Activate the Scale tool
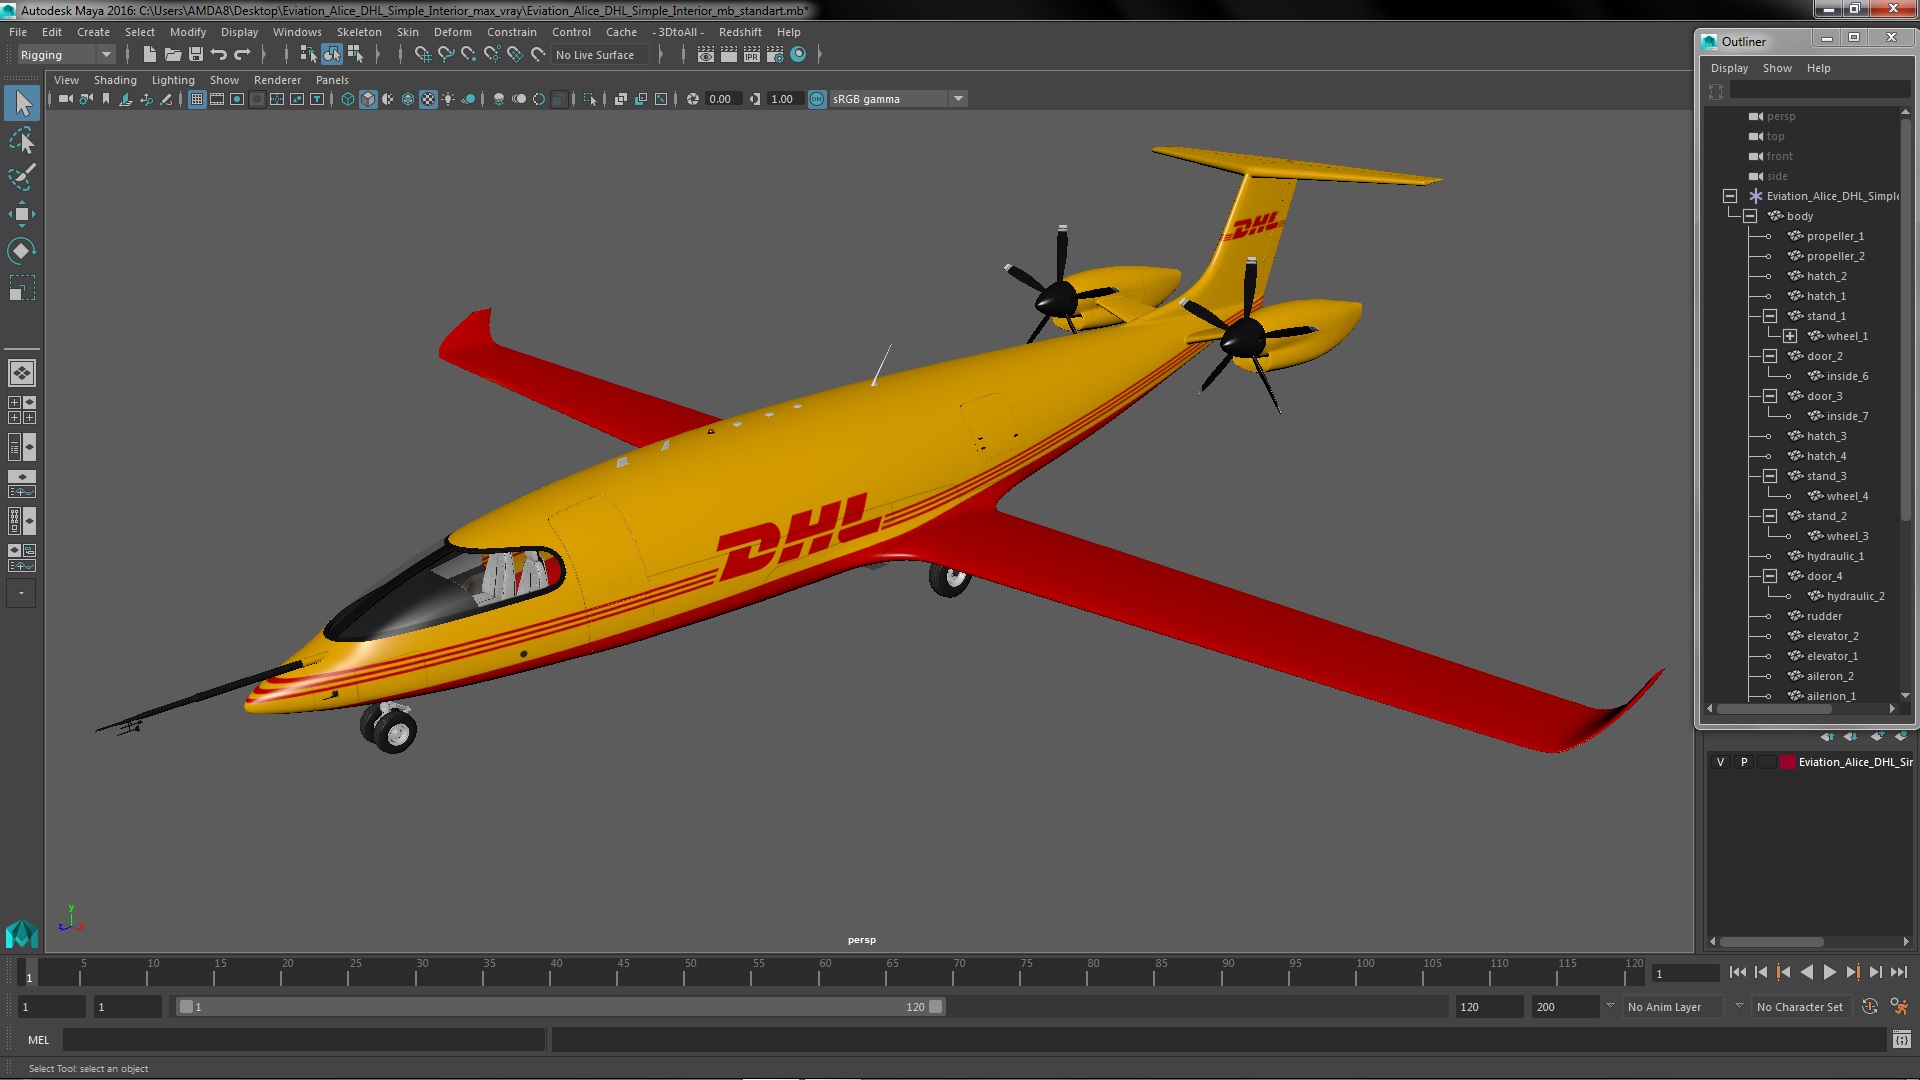The height and width of the screenshot is (1080, 1920). 22,288
